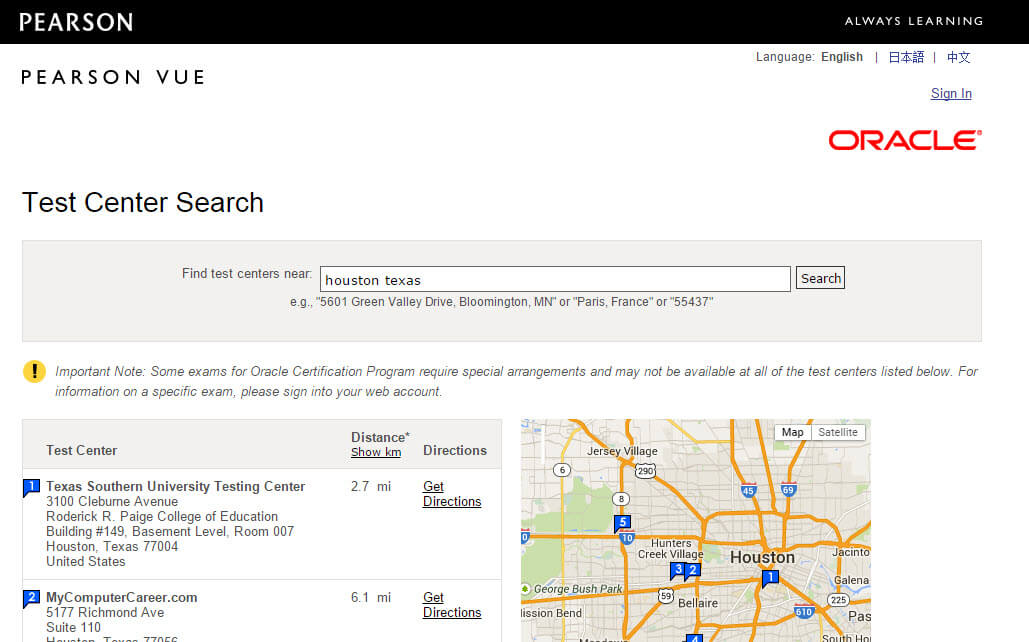Click the Roderick R. Paige College of Education line
This screenshot has height=642, width=1029.
click(162, 517)
